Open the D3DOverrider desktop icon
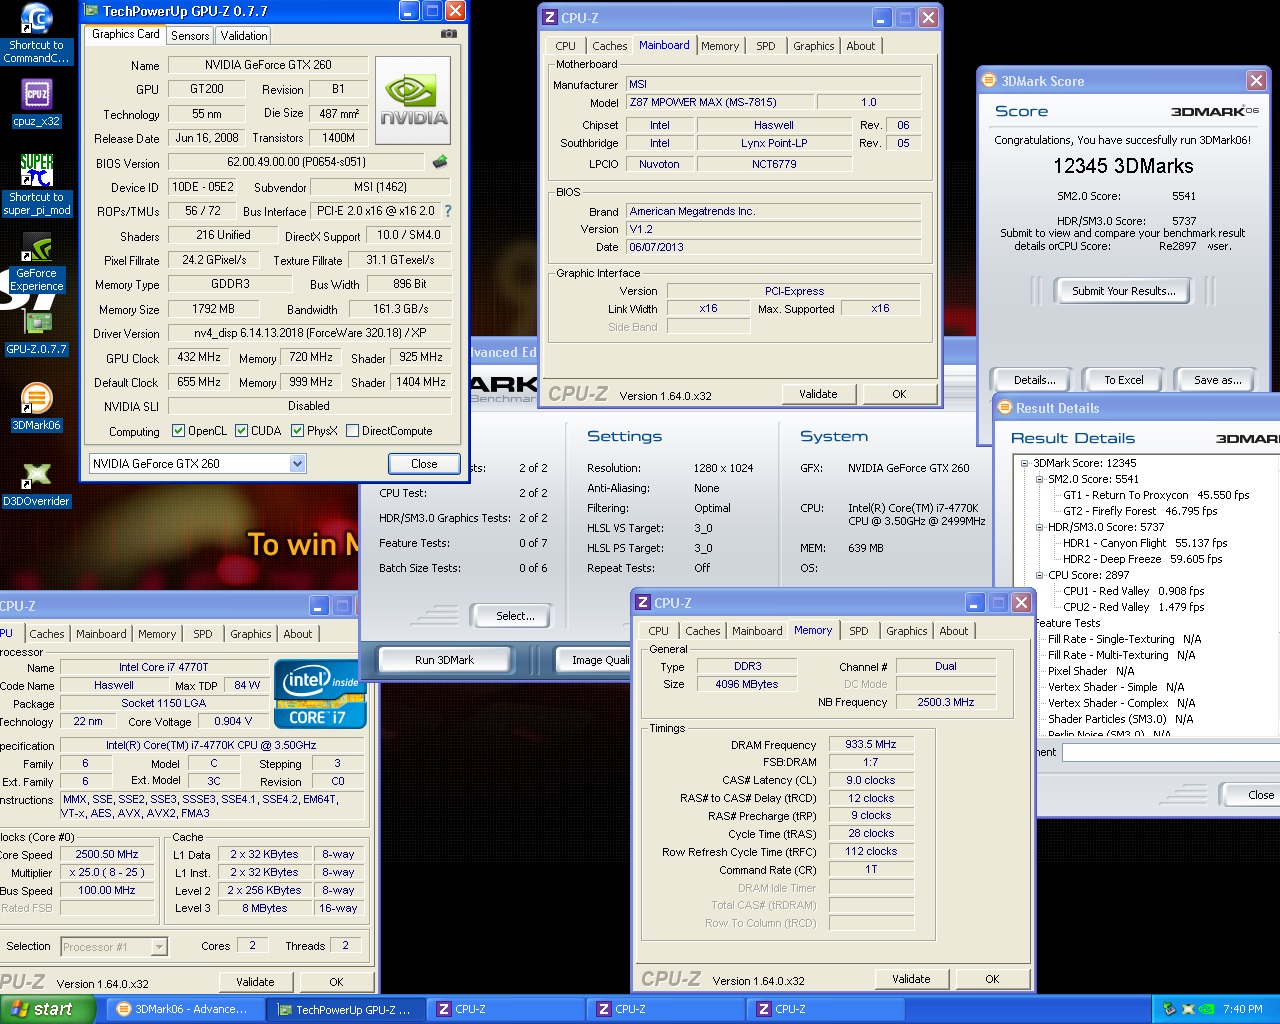The image size is (1280, 1024). (x=36, y=484)
